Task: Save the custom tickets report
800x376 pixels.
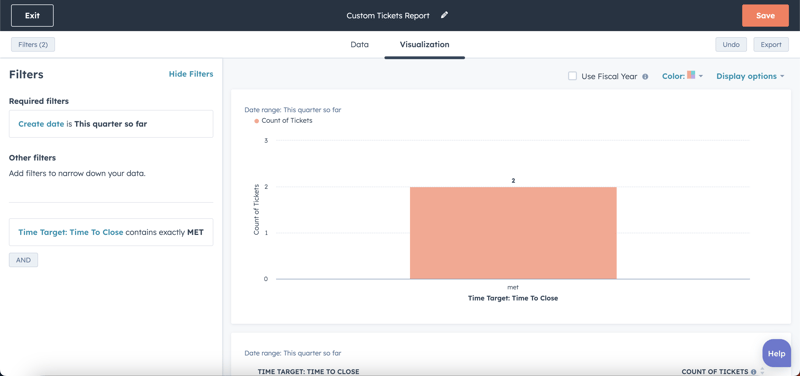Action: click(x=765, y=15)
